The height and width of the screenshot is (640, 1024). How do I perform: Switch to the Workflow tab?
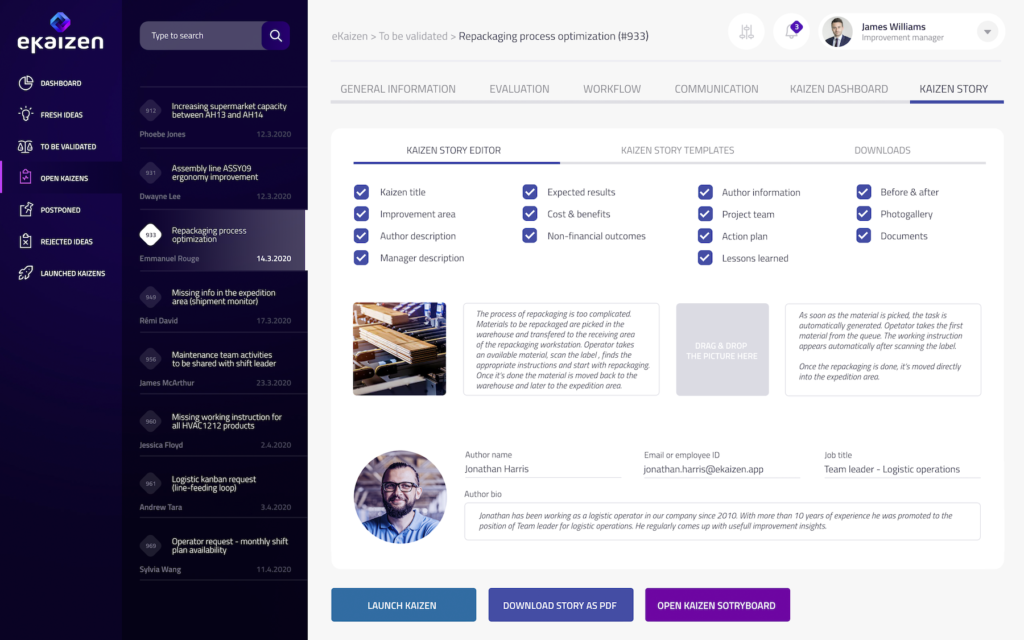point(612,89)
